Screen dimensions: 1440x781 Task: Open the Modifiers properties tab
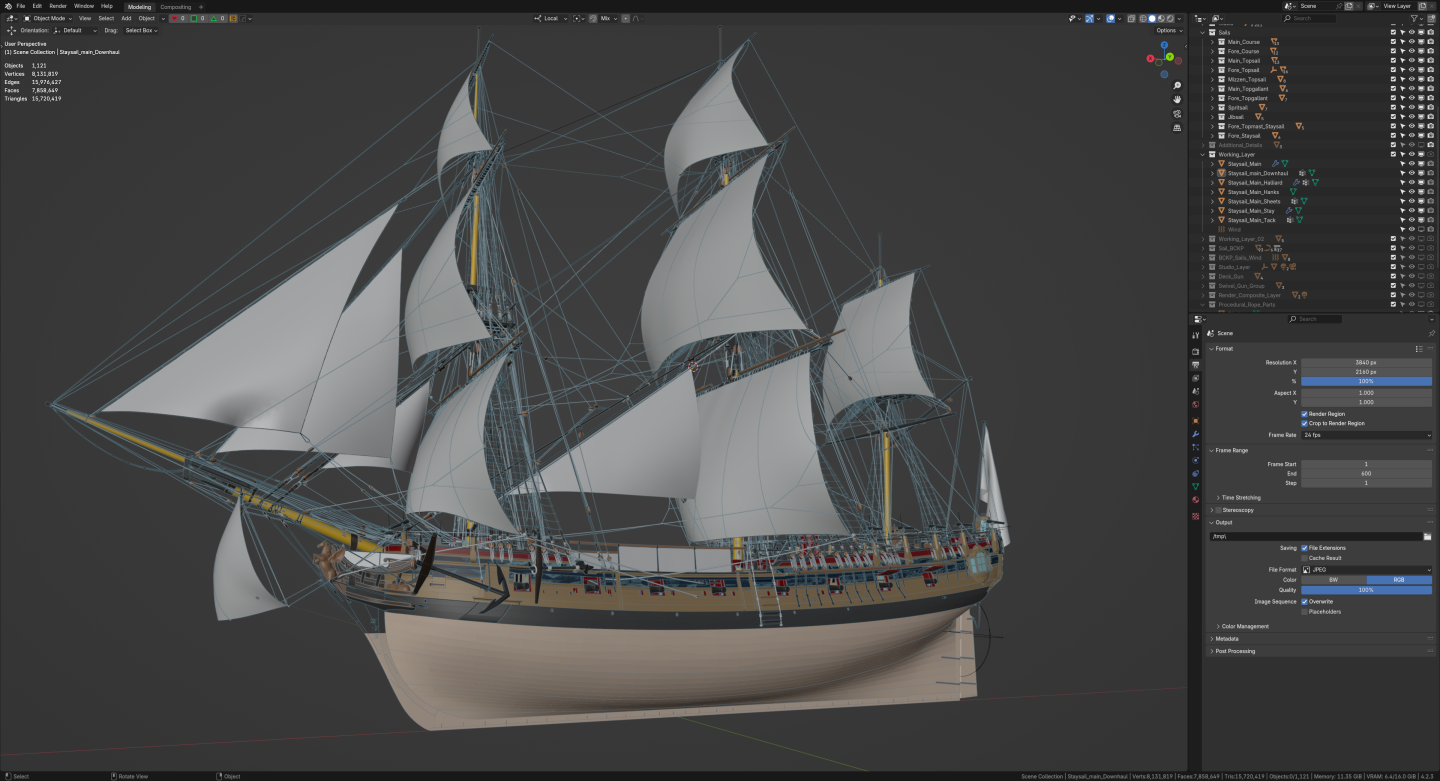pyautogui.click(x=1195, y=434)
